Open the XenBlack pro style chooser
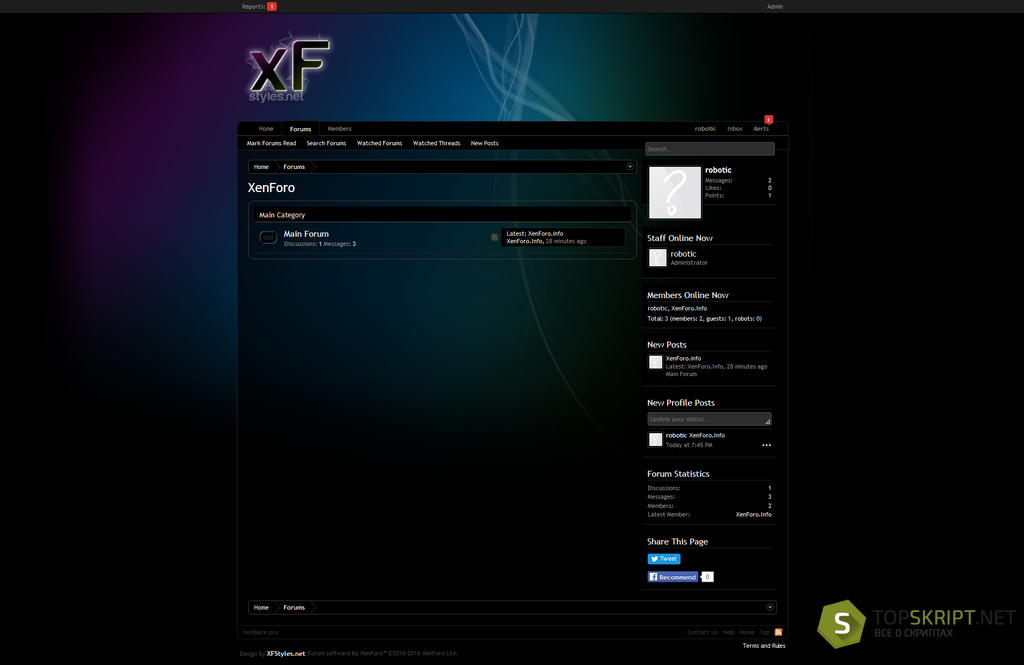The image size is (1024, 665). tap(260, 632)
